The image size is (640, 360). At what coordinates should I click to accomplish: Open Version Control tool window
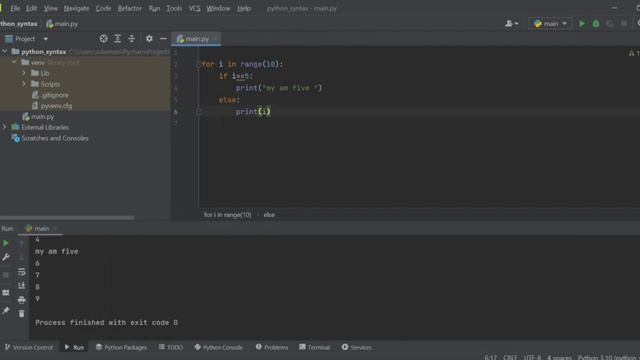click(29, 347)
